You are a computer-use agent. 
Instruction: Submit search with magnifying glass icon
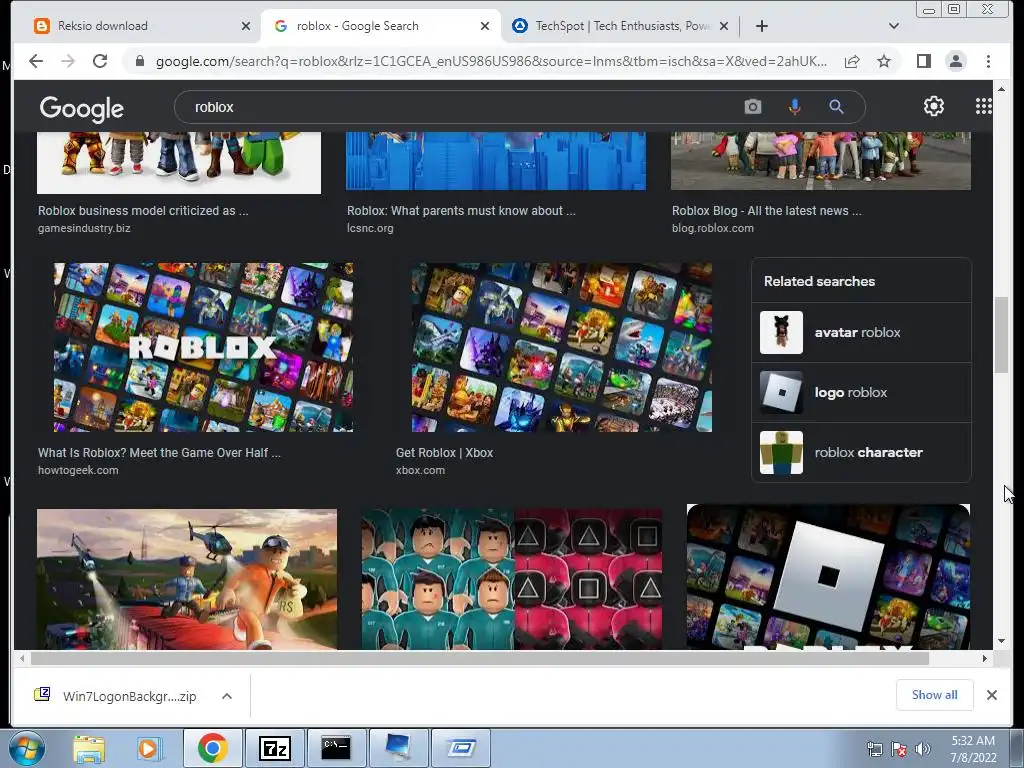[836, 106]
